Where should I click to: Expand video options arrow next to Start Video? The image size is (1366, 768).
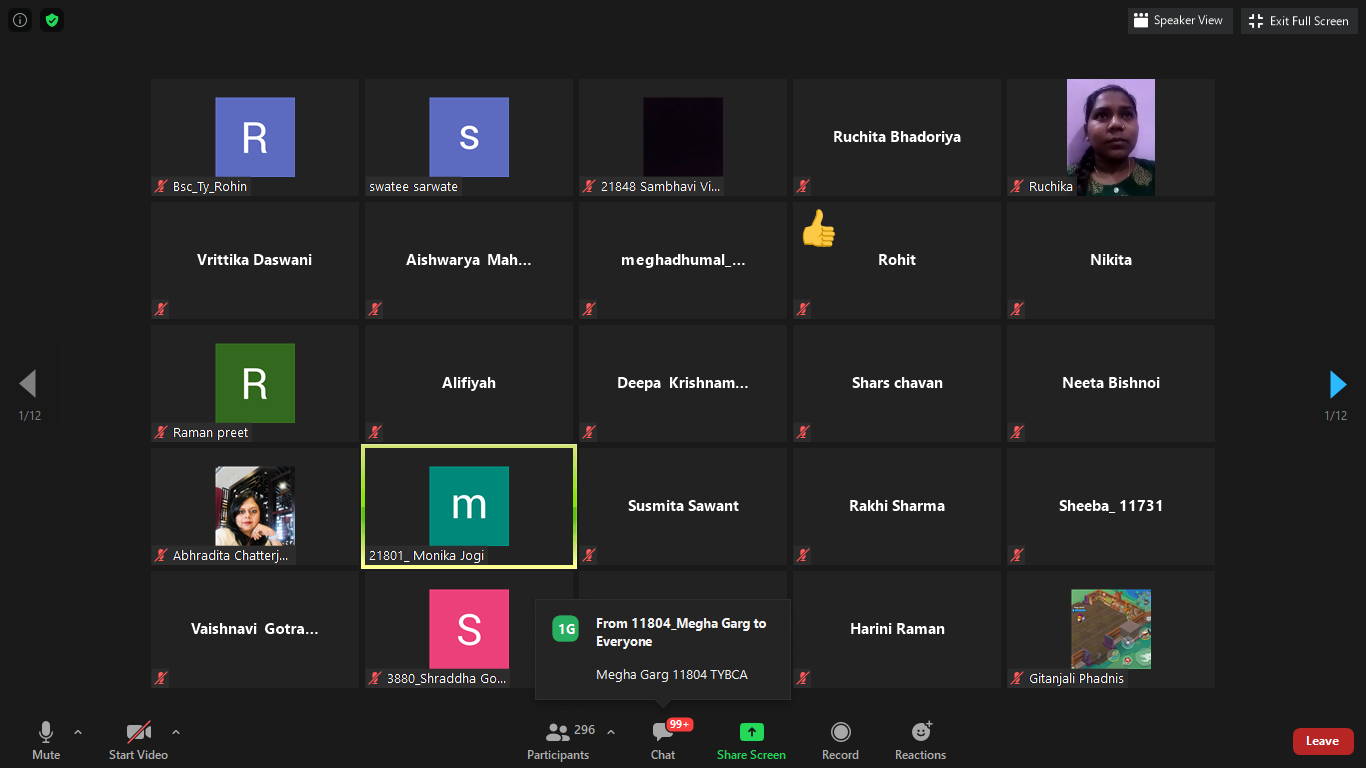[176, 732]
